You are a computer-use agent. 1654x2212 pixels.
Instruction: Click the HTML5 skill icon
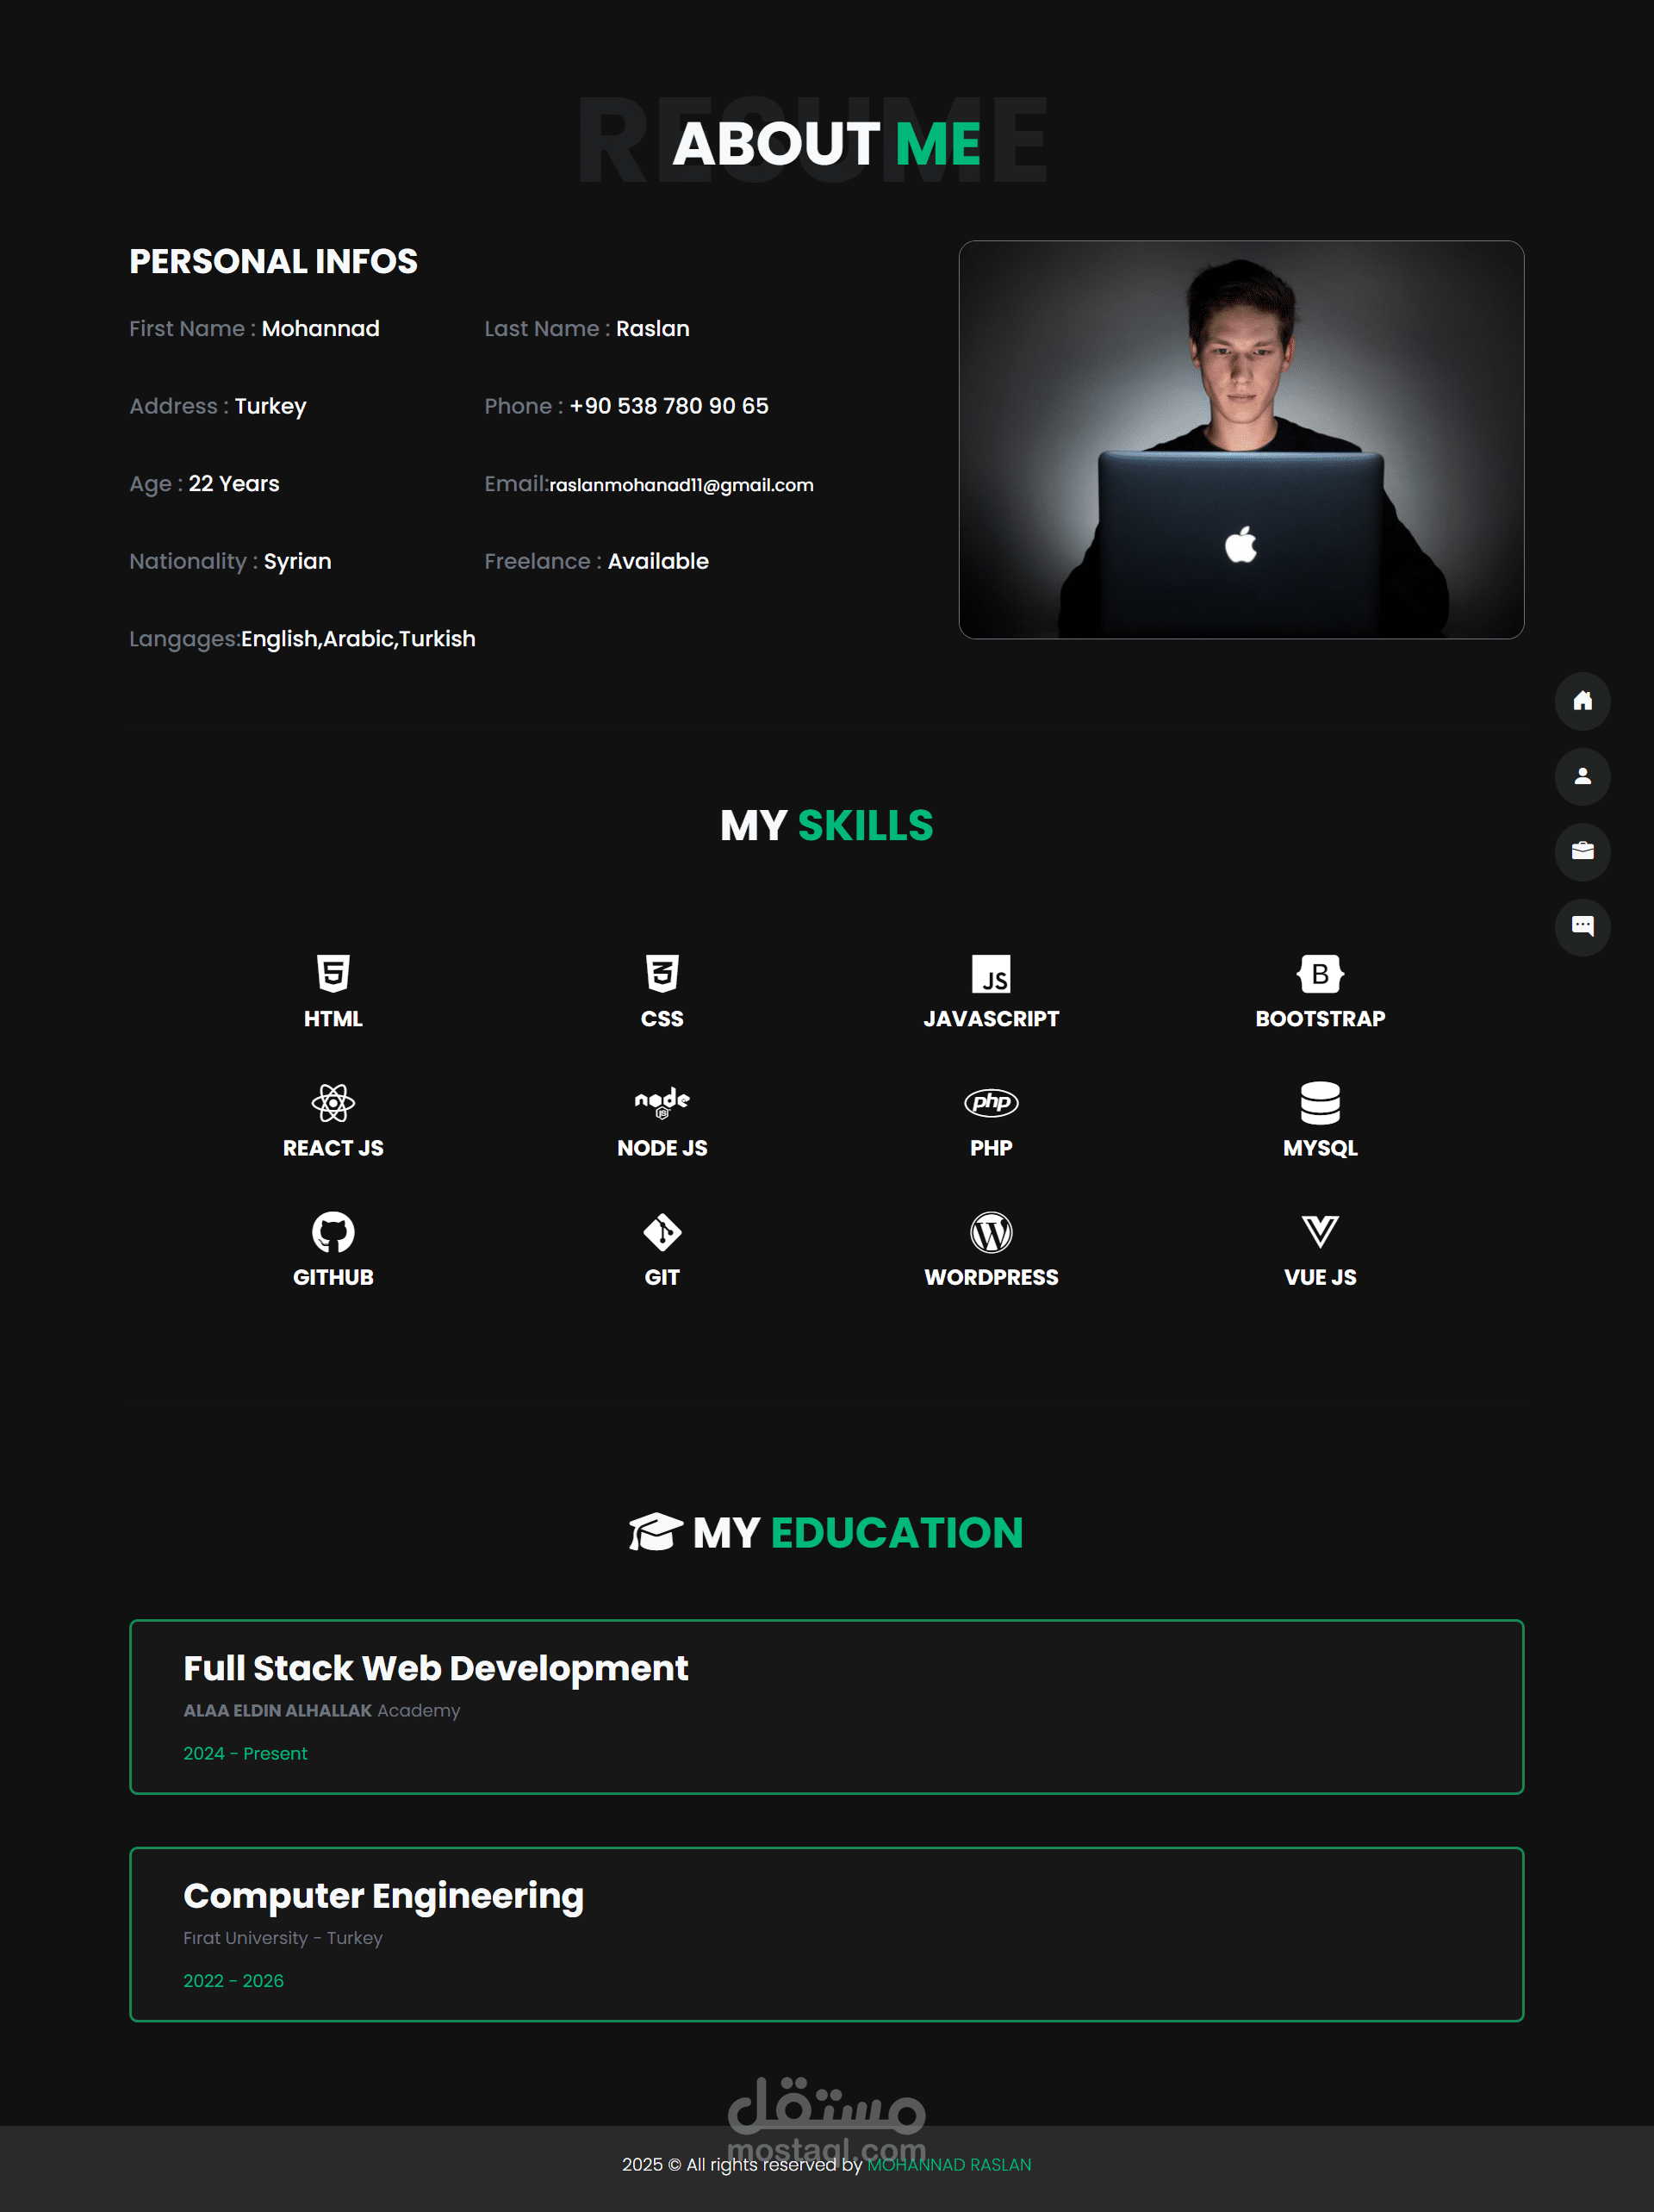click(x=333, y=973)
